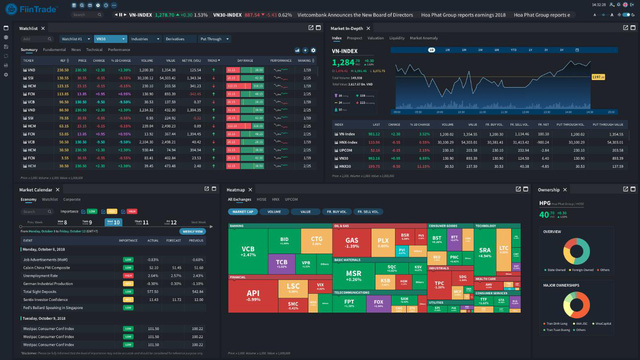Click the HNX-Index row in index table

[x=480, y=142]
